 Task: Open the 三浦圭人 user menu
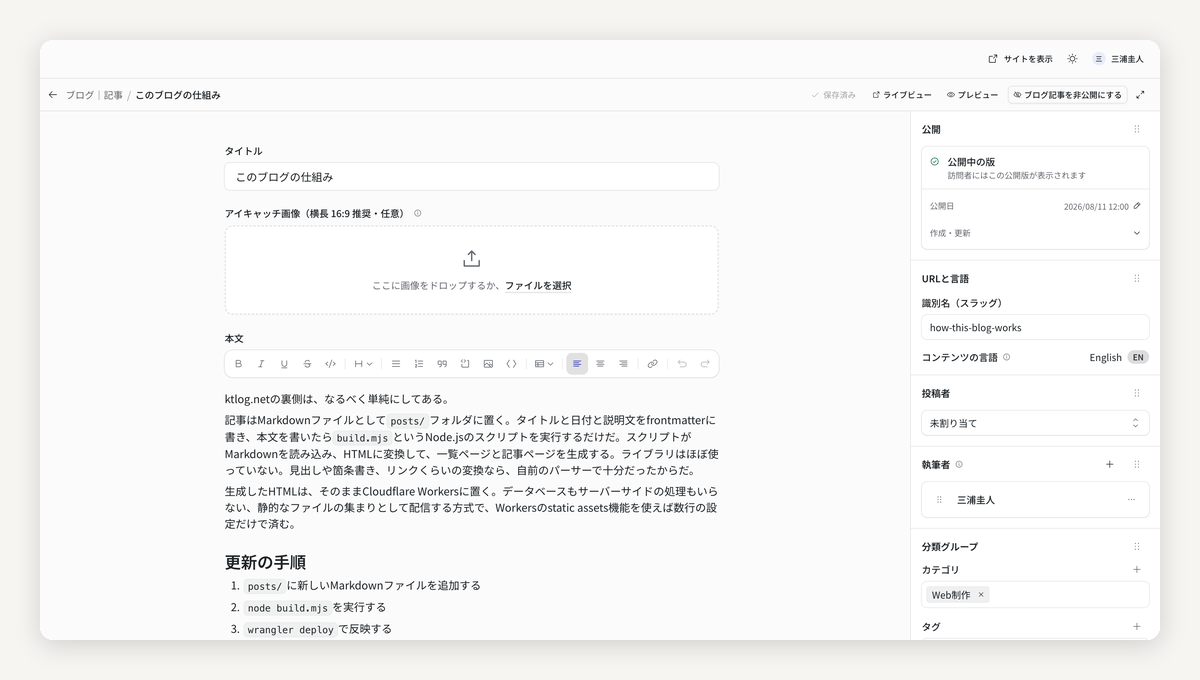click(1118, 59)
